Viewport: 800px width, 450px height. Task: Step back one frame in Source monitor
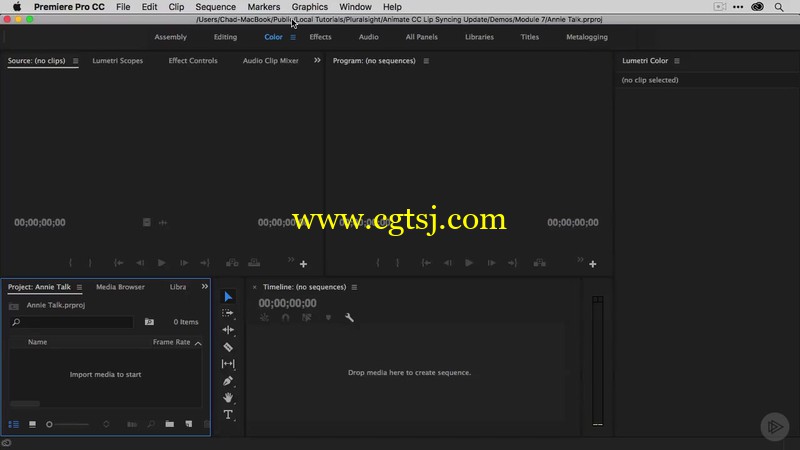point(140,263)
